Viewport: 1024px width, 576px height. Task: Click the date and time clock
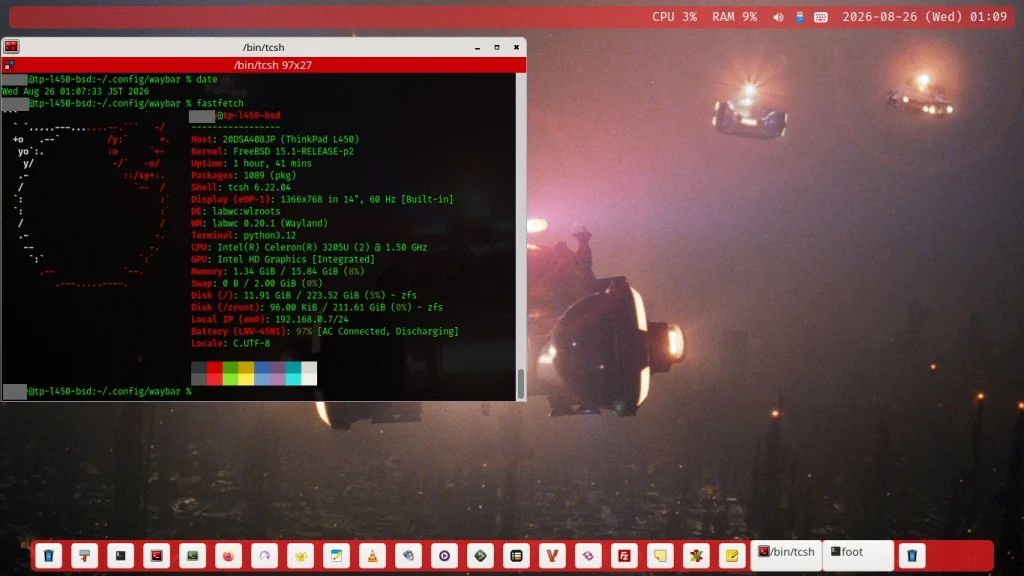coord(924,17)
